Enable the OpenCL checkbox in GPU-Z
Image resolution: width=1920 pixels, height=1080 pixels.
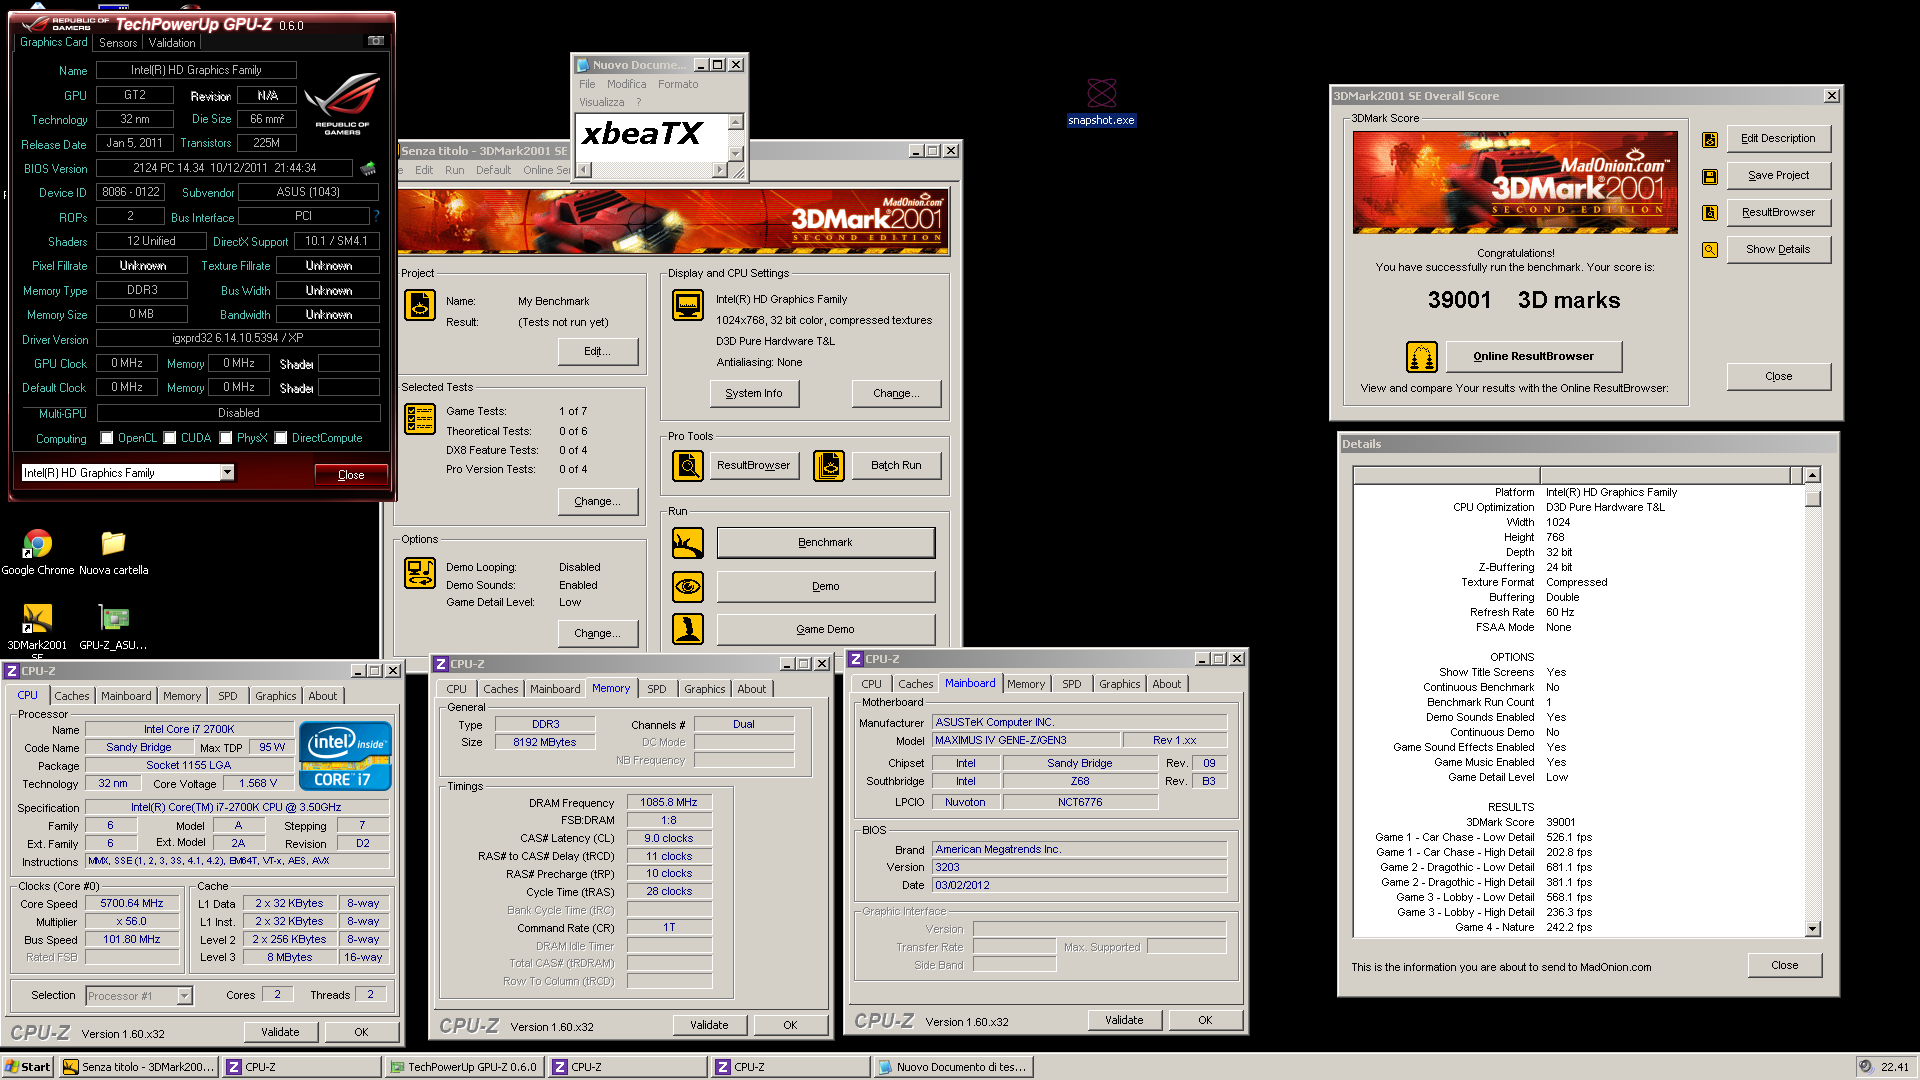[x=107, y=438]
